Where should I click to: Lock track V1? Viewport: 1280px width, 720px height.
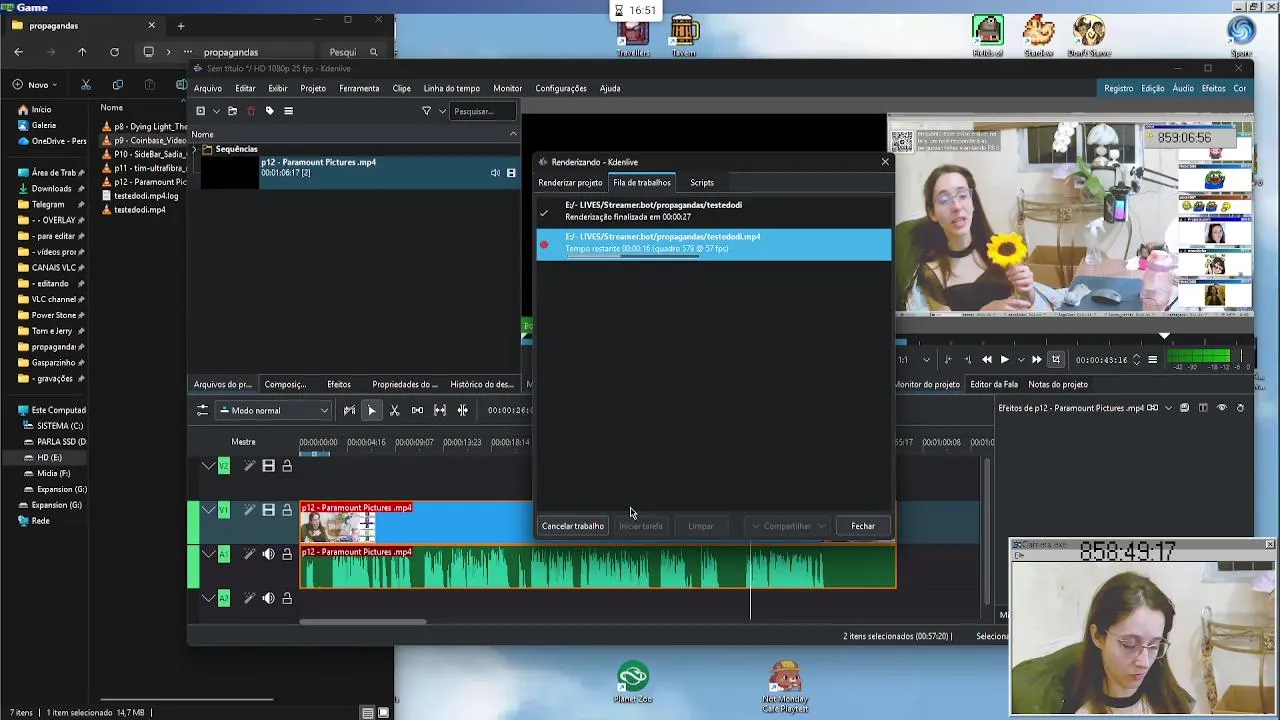[287, 510]
